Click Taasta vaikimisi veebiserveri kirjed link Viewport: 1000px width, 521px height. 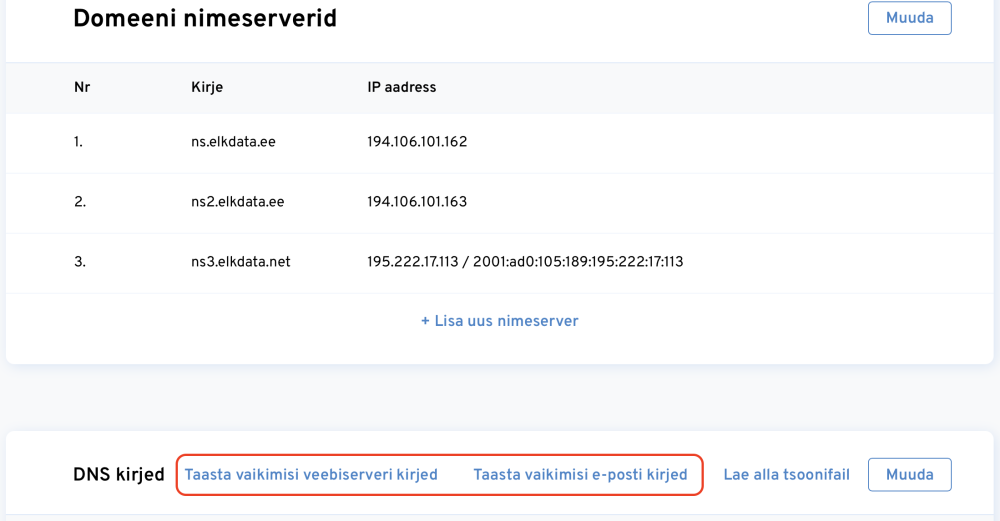pyautogui.click(x=311, y=474)
